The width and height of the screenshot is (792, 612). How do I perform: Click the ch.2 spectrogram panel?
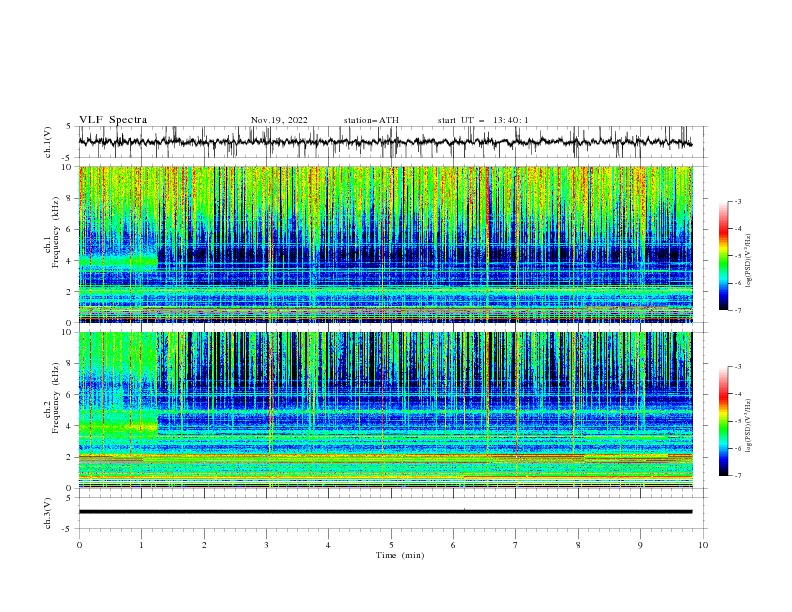pyautogui.click(x=386, y=410)
